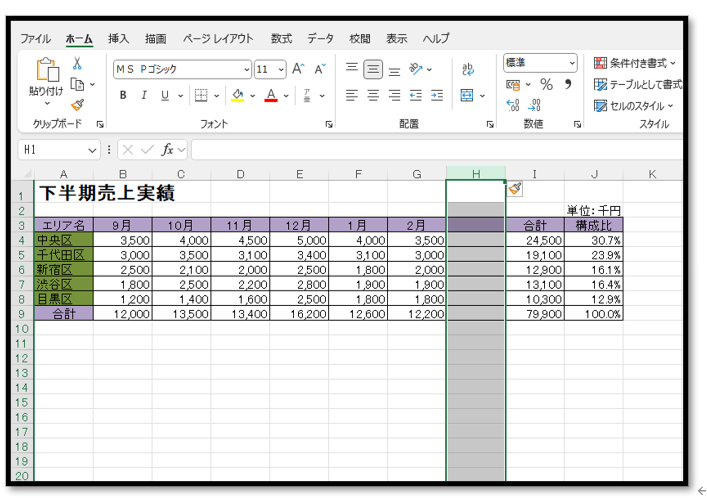Align cell content to bottom

pos(395,70)
